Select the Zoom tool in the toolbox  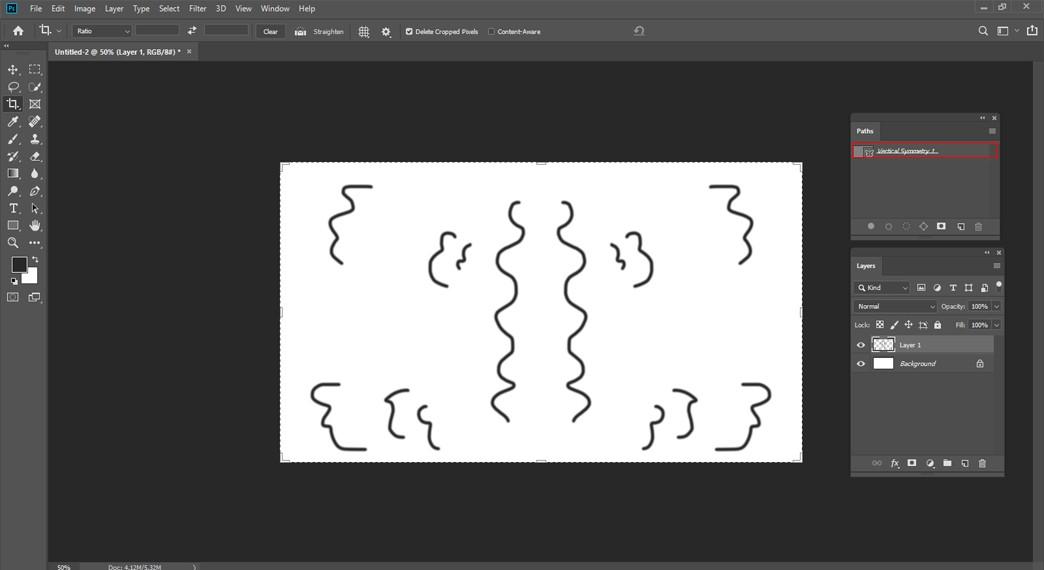click(13, 243)
